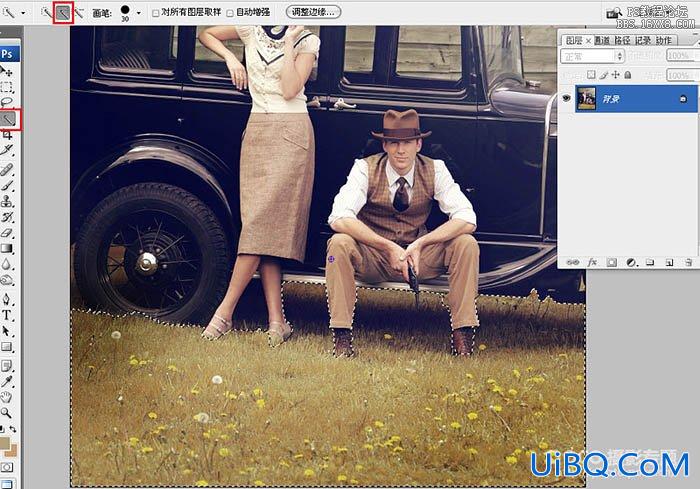This screenshot has width=700, height=489.
Task: Toggle lock image pixels brush icon
Action: click(604, 75)
